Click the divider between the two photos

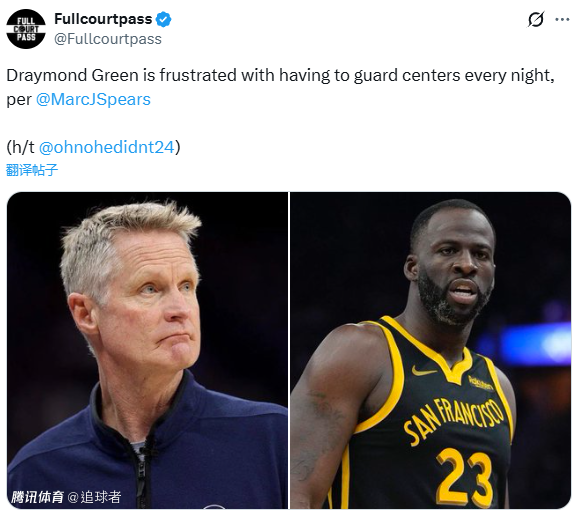[289, 350]
